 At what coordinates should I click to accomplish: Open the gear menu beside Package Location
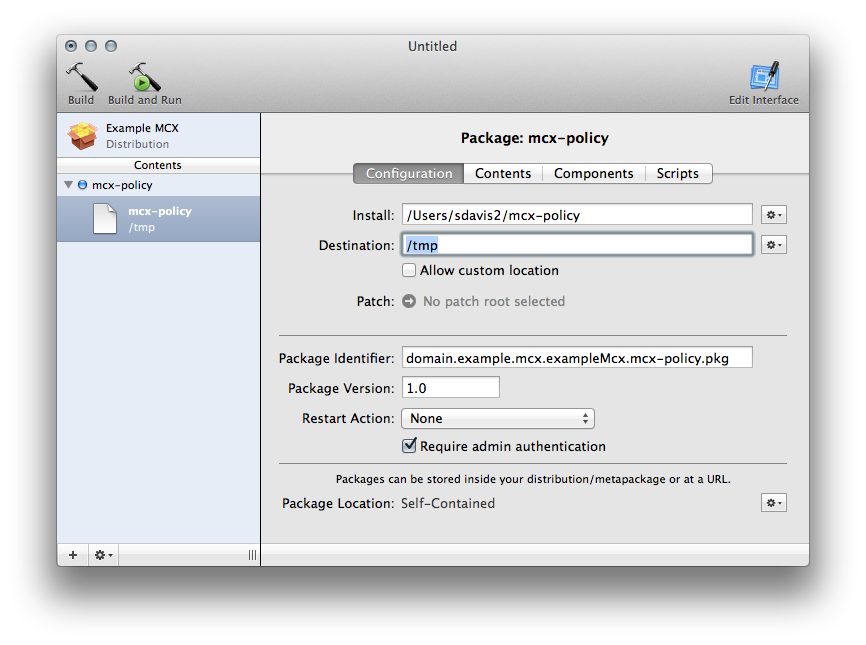[773, 503]
